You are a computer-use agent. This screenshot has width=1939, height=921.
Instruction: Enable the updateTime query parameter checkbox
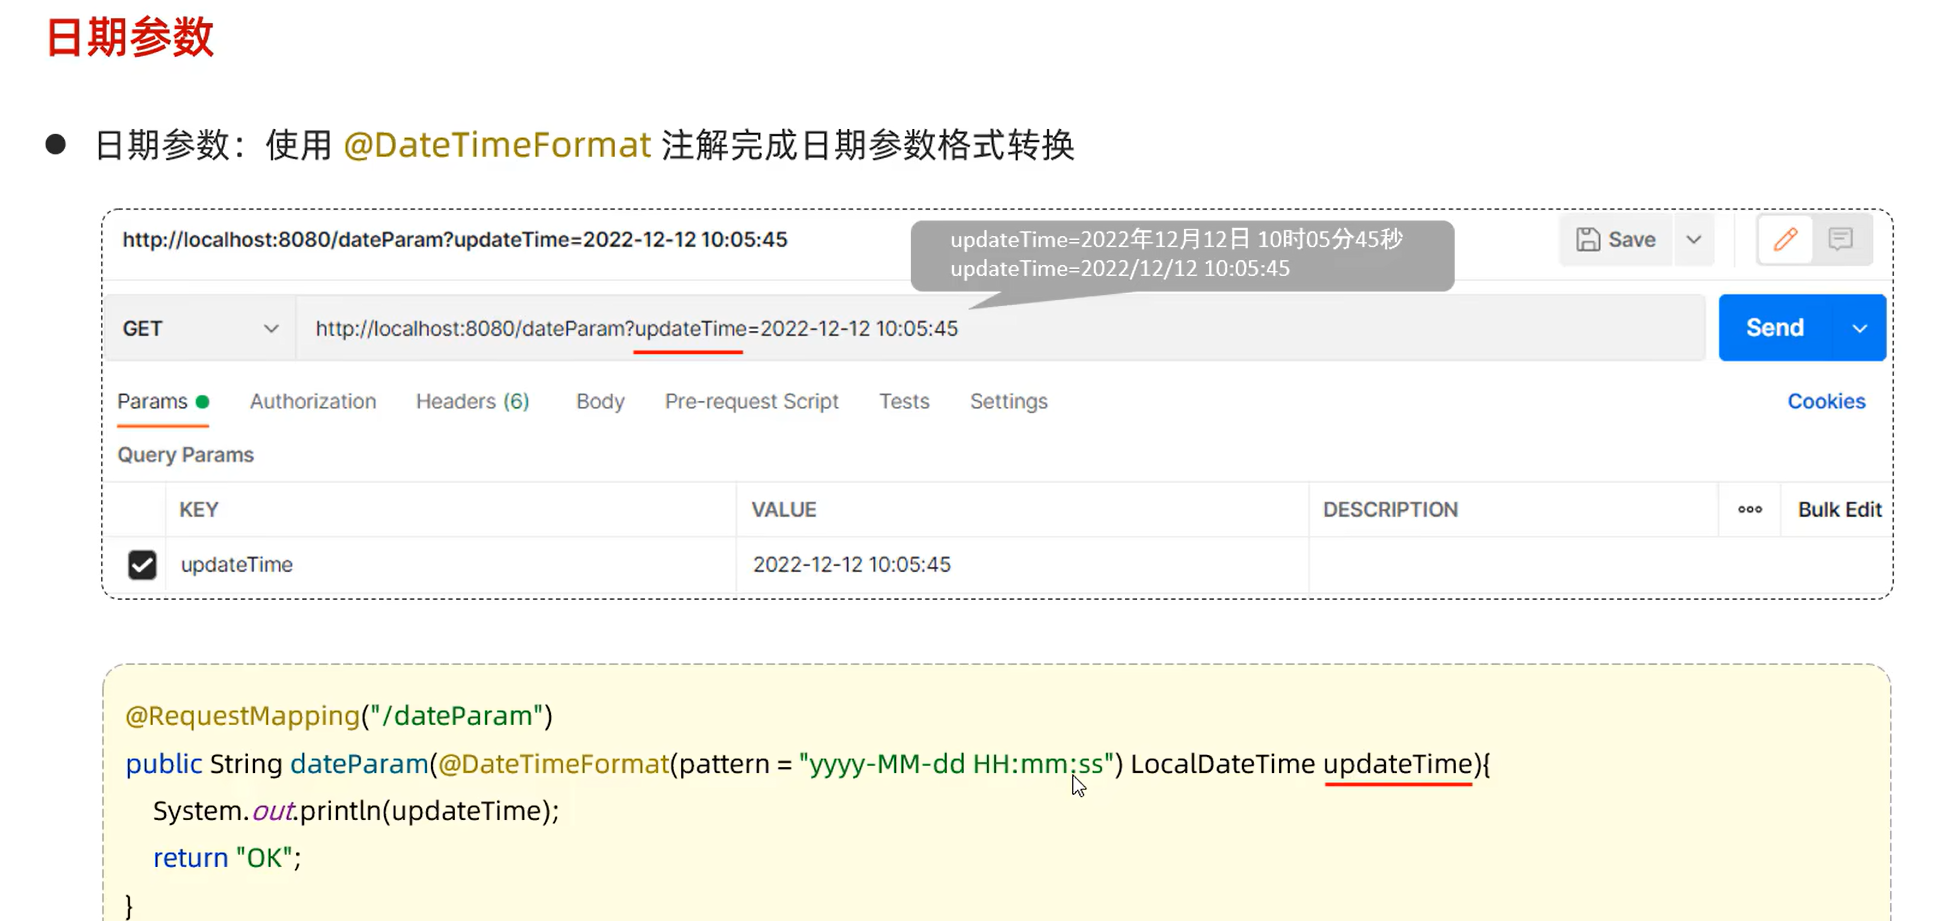(142, 565)
